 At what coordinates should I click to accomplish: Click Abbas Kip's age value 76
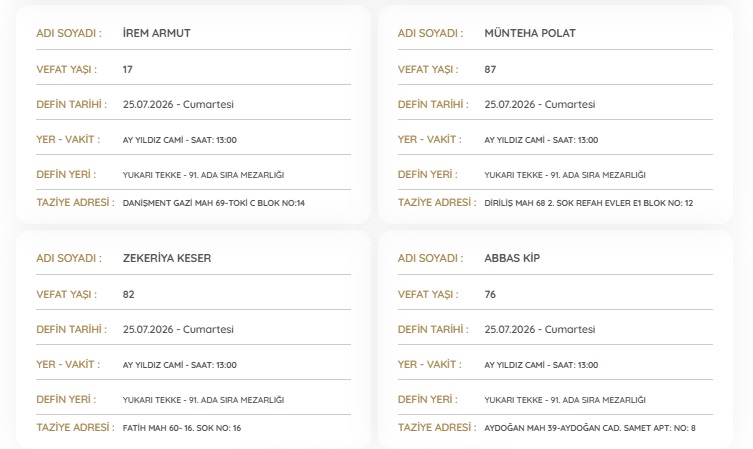click(490, 294)
